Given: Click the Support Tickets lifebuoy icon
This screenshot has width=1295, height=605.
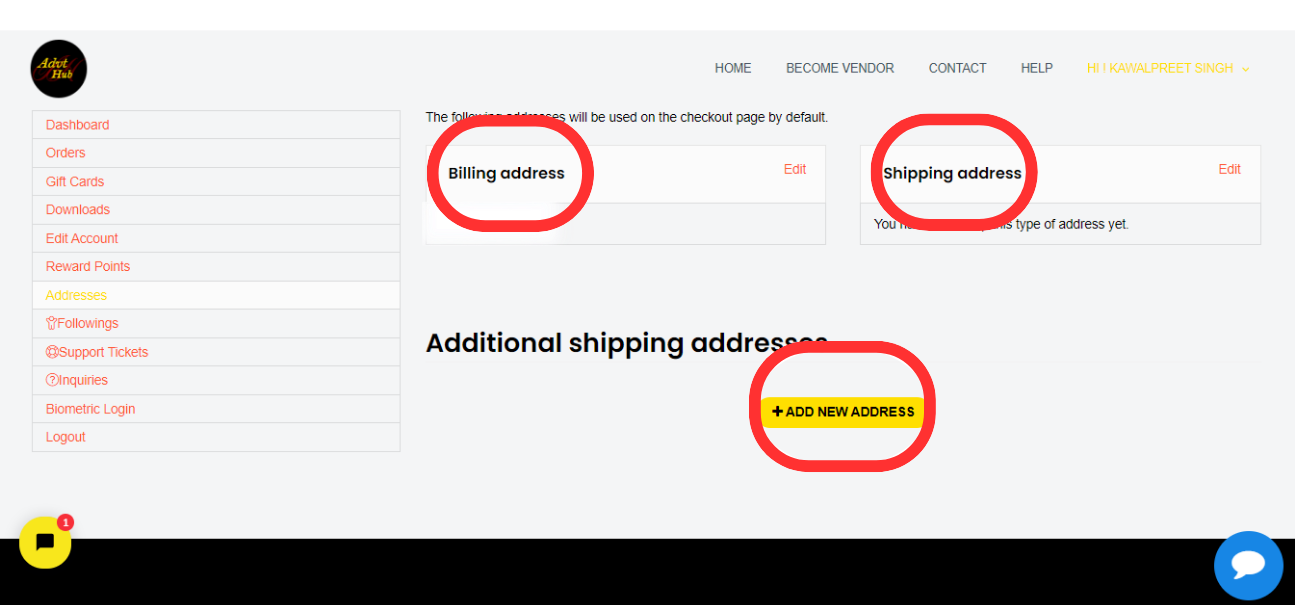Looking at the screenshot, I should click(52, 352).
